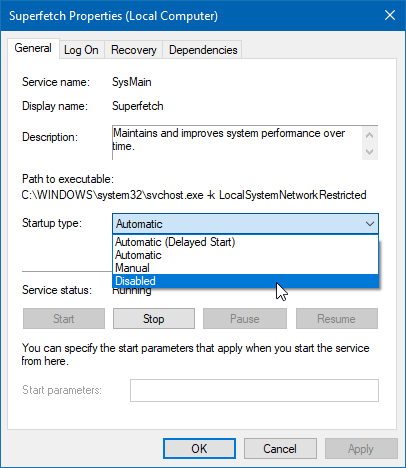The height and width of the screenshot is (468, 406).
Task: Select Automatic from startup type list
Action: click(x=245, y=255)
